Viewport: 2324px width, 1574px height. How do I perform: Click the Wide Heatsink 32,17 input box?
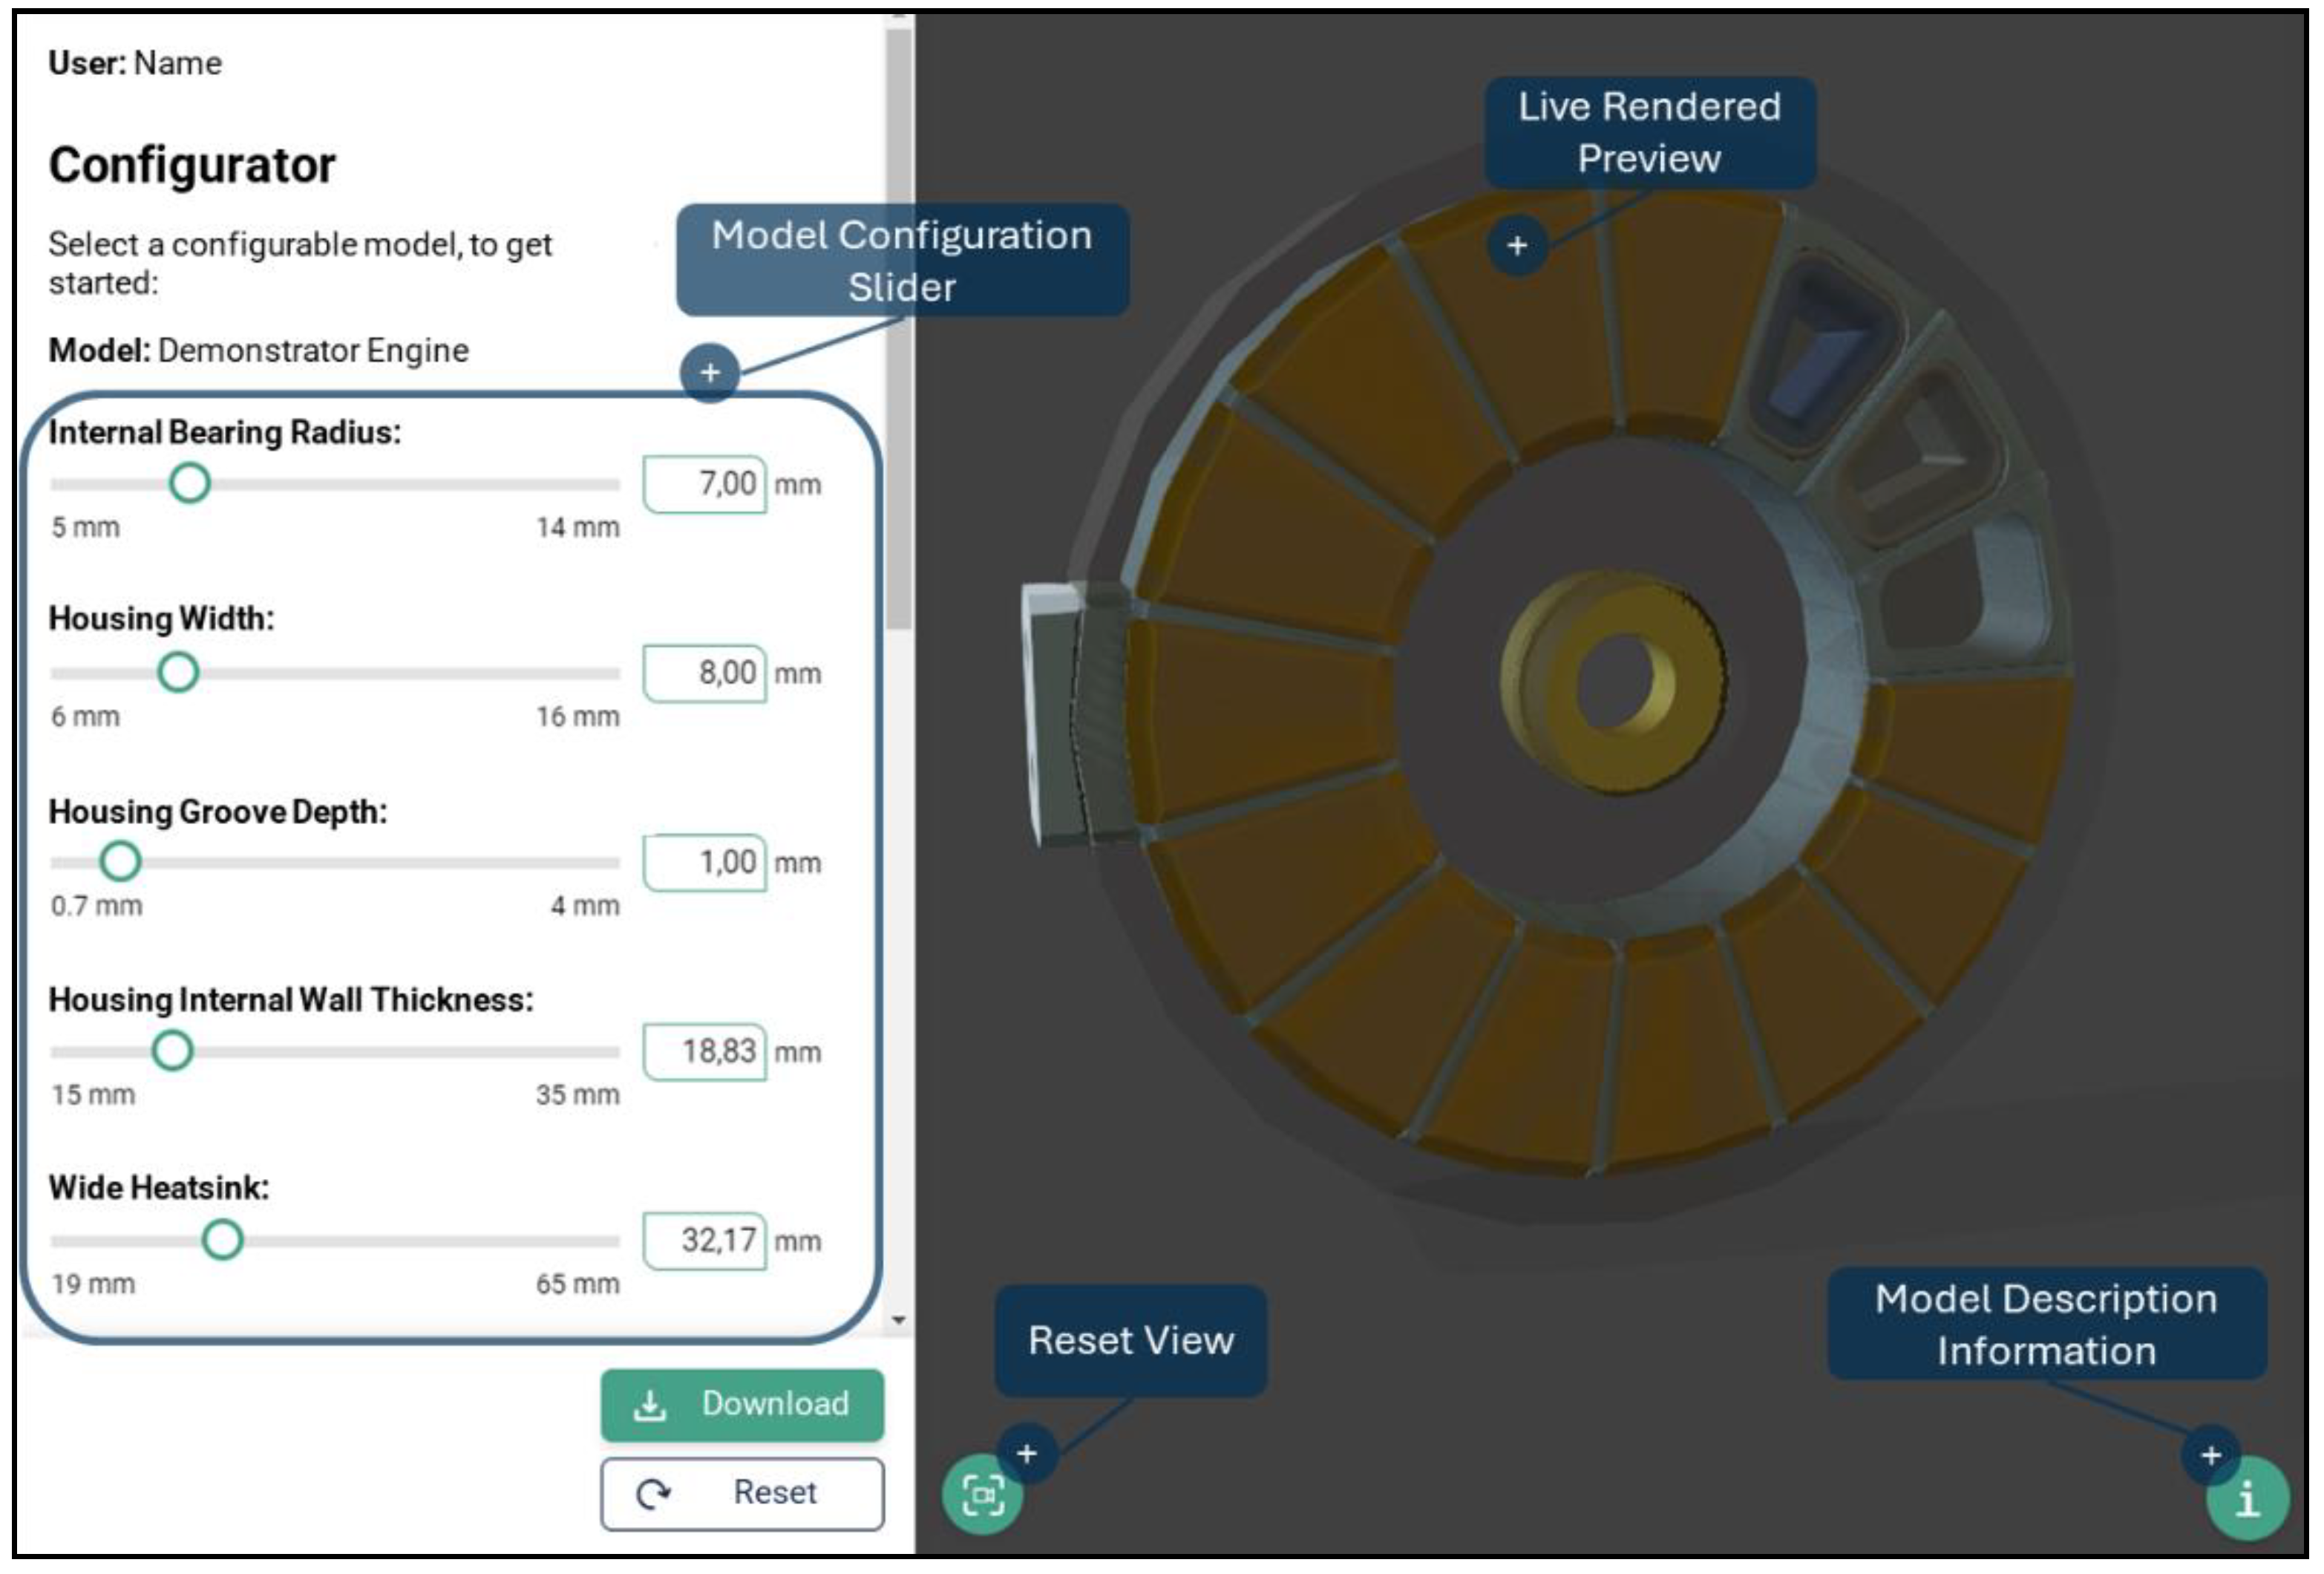coord(705,1242)
